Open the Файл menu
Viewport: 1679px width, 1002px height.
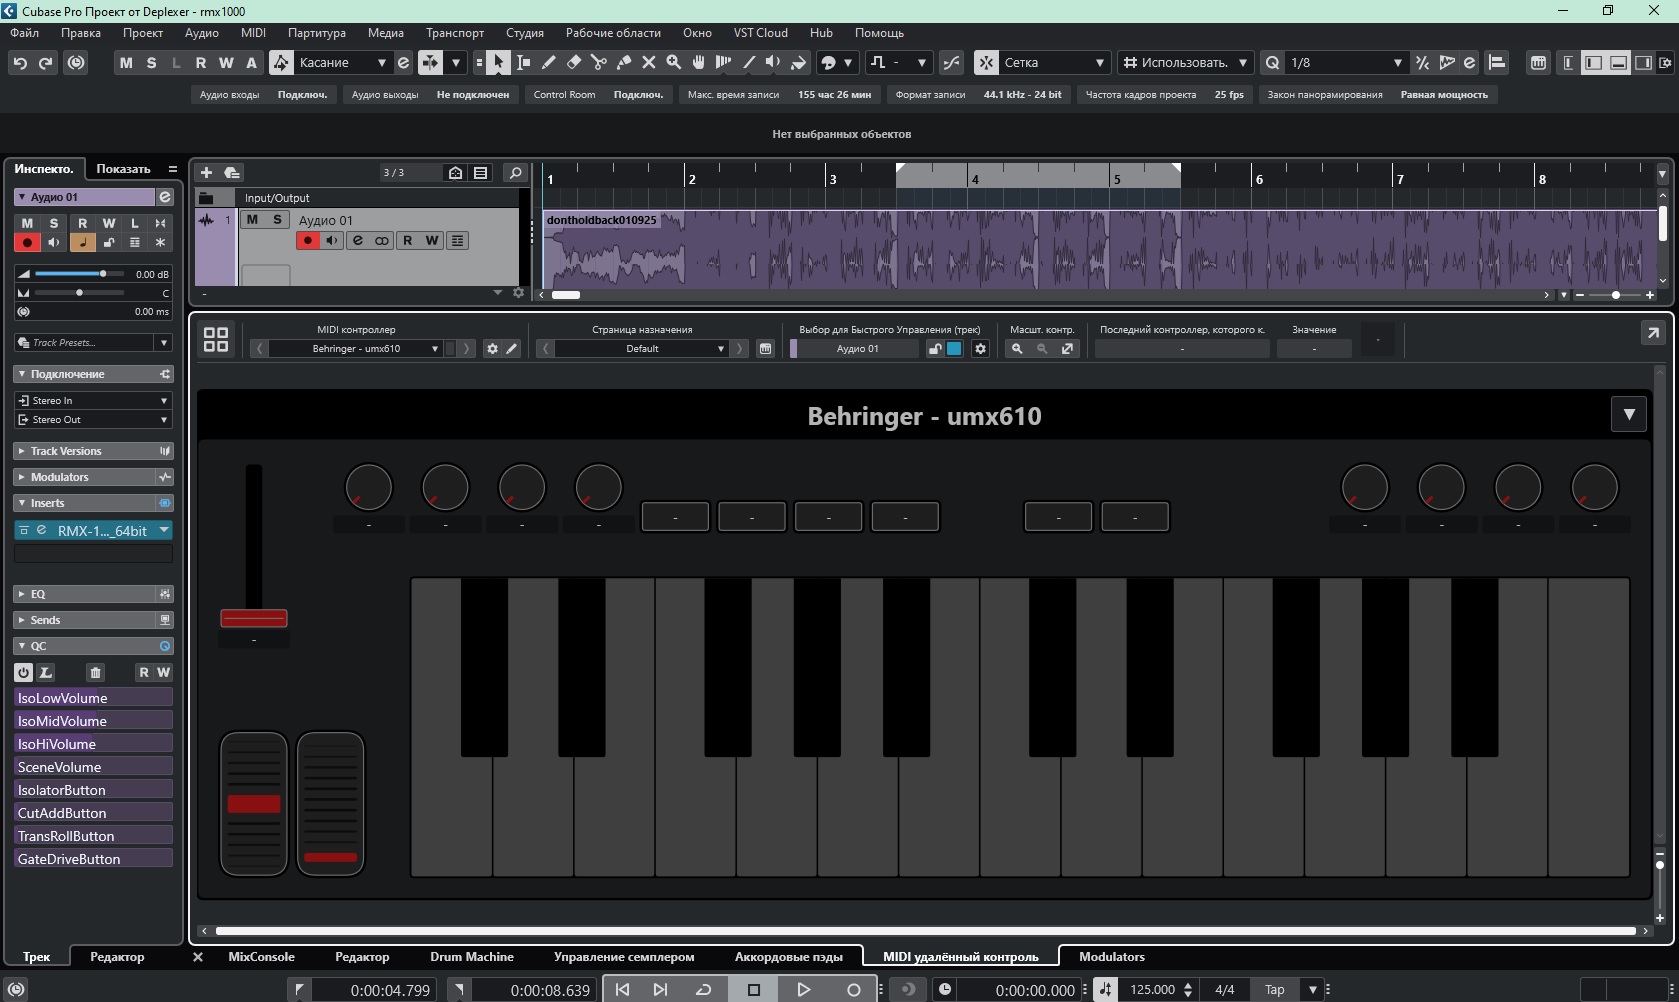click(x=25, y=32)
